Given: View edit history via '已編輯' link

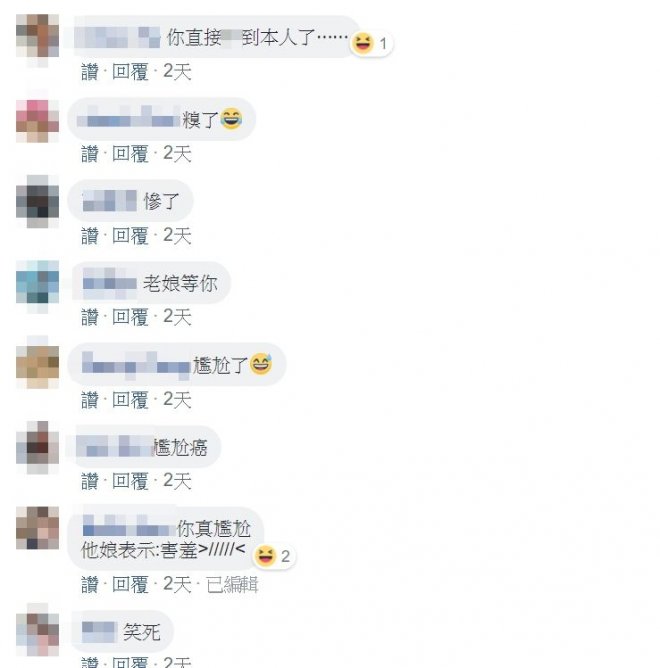Looking at the screenshot, I should click(232, 584).
